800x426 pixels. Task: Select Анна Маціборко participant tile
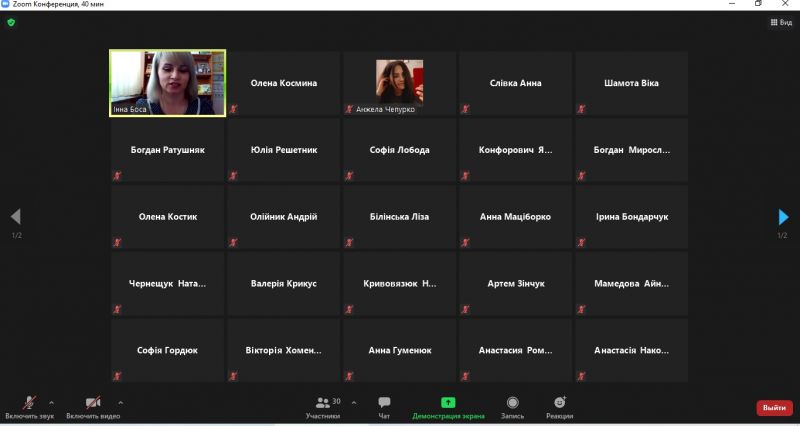point(515,217)
